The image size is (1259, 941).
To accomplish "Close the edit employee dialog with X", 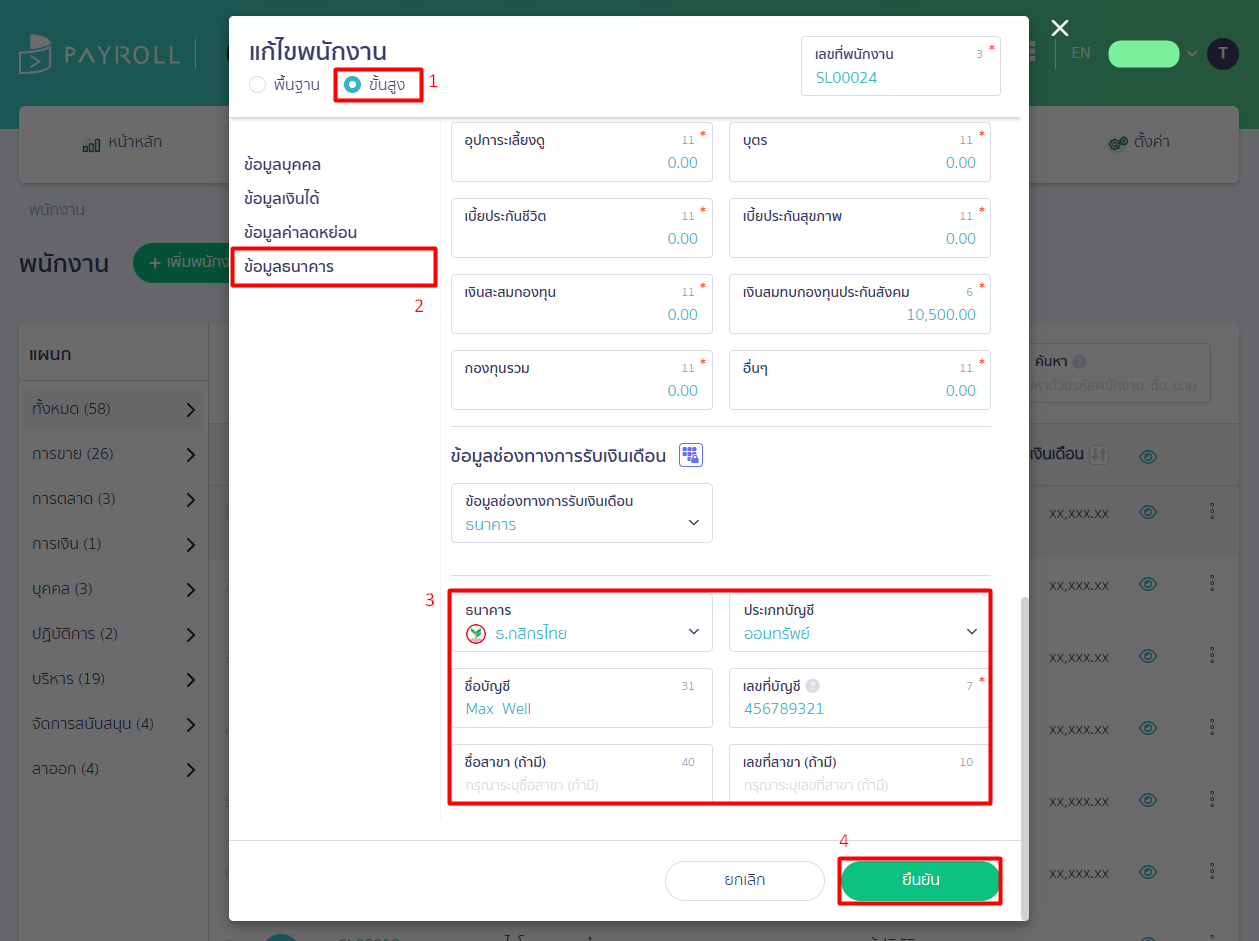I will [x=1060, y=28].
